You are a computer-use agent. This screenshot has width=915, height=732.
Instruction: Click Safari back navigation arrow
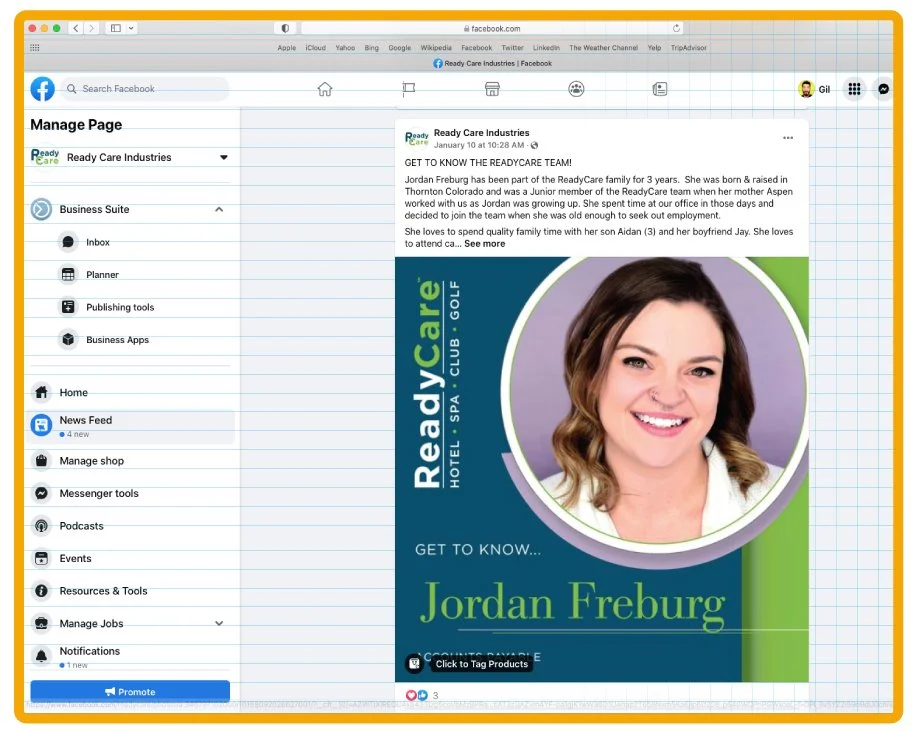(x=76, y=28)
